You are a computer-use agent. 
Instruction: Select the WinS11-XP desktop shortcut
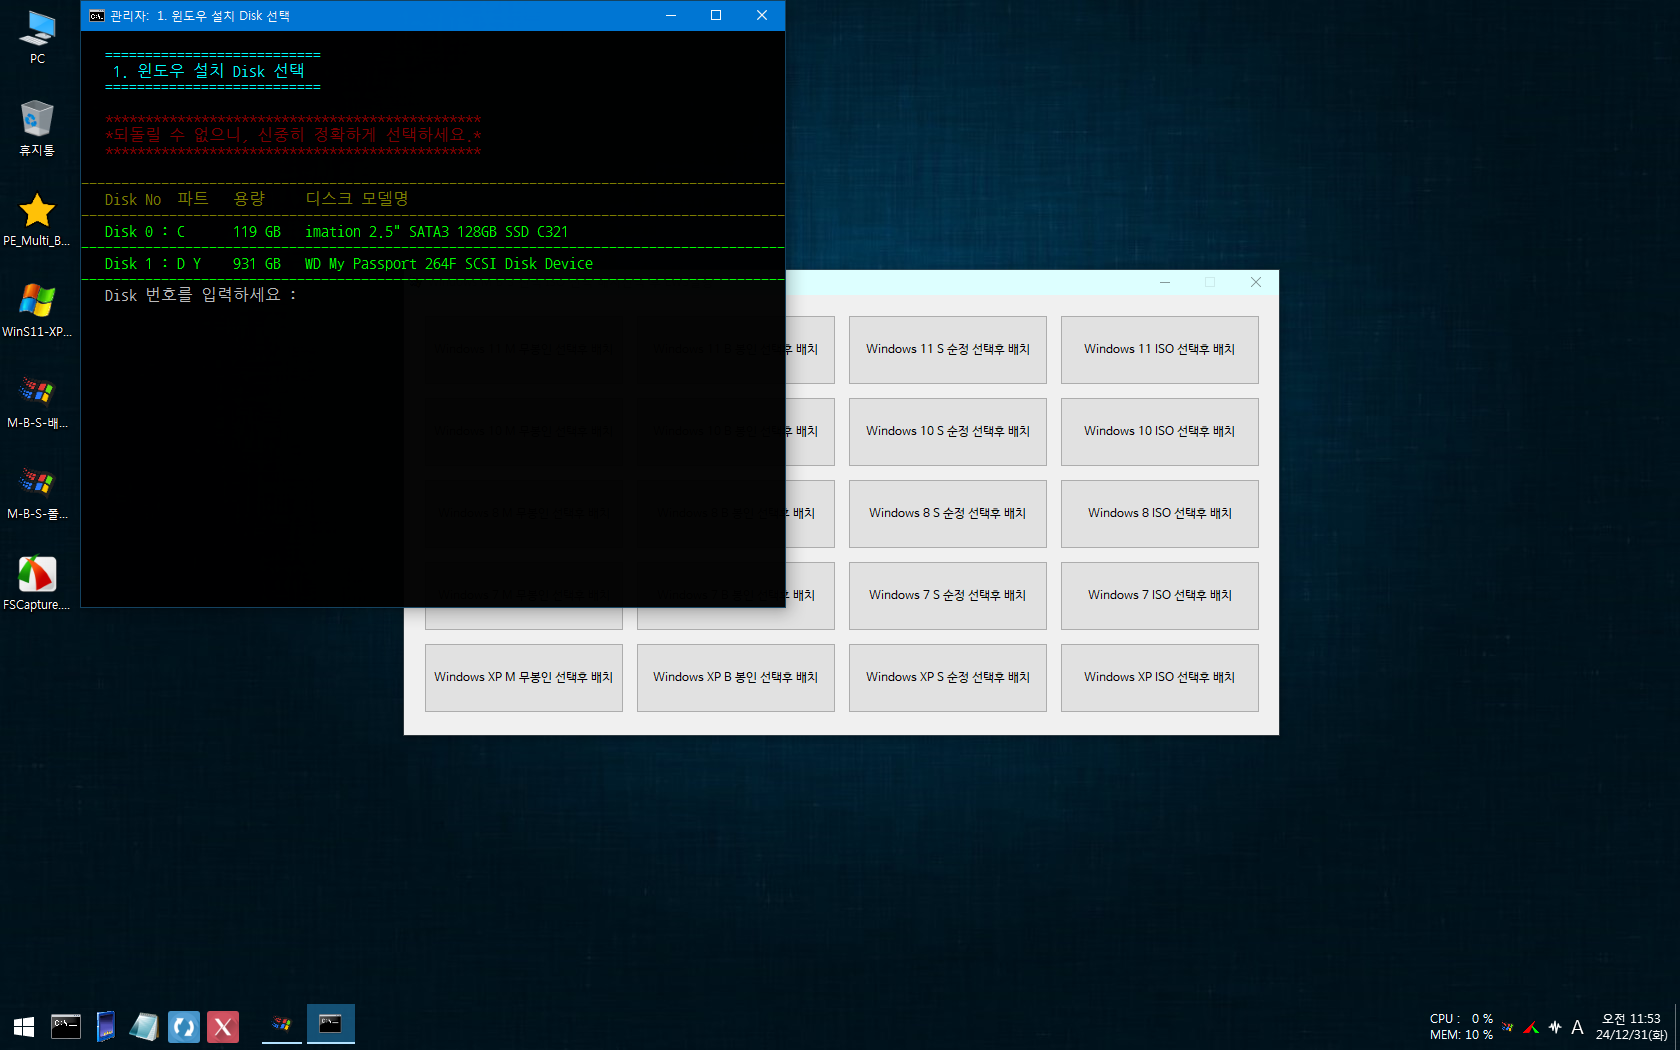coord(37,310)
